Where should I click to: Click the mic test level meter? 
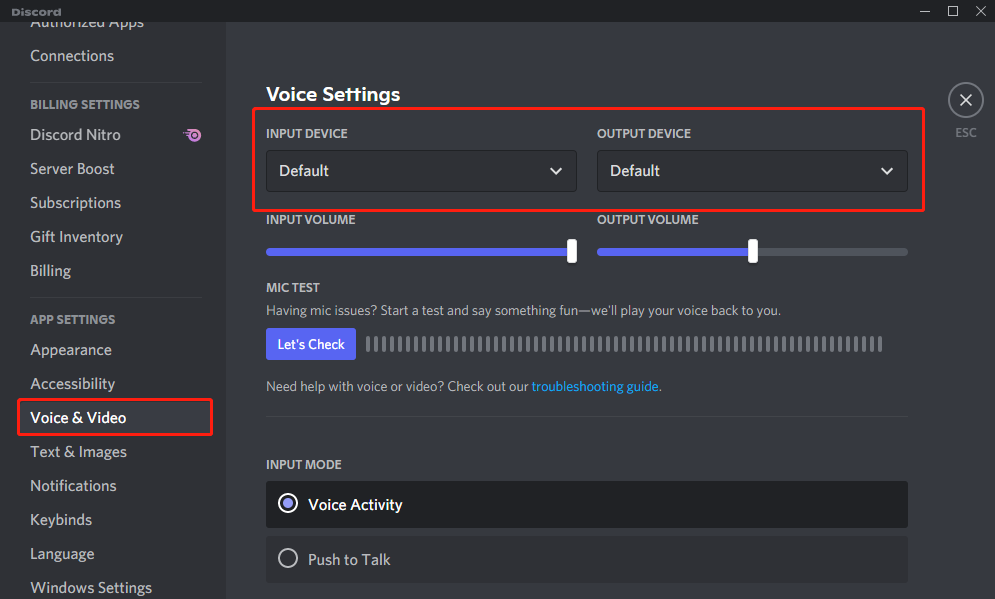(x=624, y=344)
